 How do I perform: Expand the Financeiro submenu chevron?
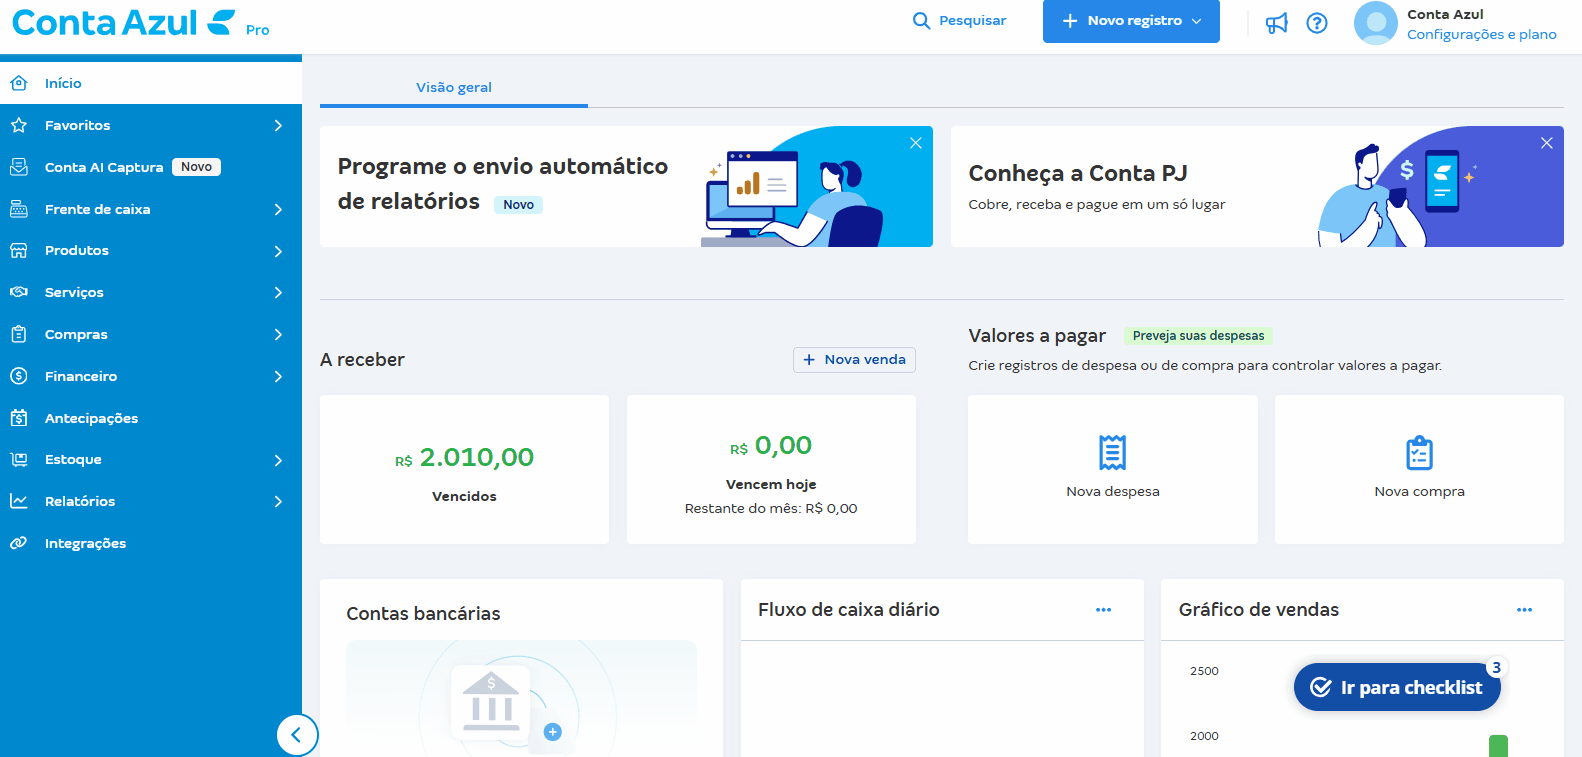pyautogui.click(x=278, y=376)
